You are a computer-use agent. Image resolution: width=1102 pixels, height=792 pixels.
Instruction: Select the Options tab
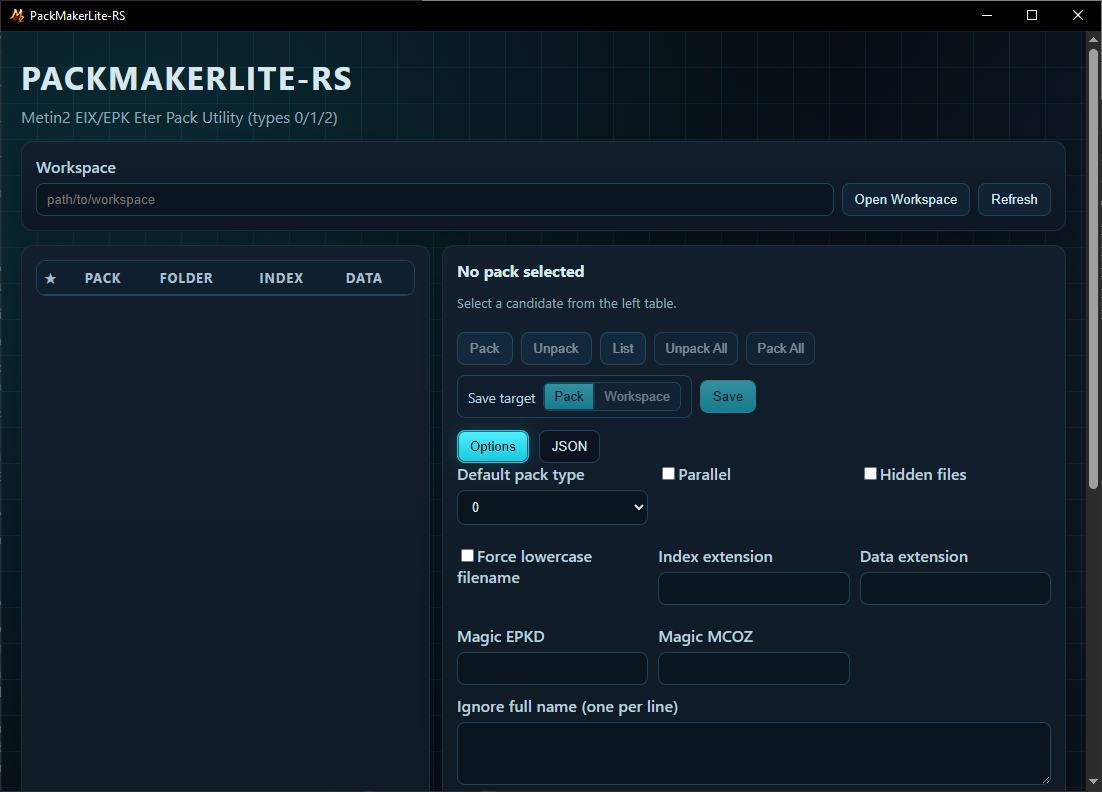coord(493,446)
